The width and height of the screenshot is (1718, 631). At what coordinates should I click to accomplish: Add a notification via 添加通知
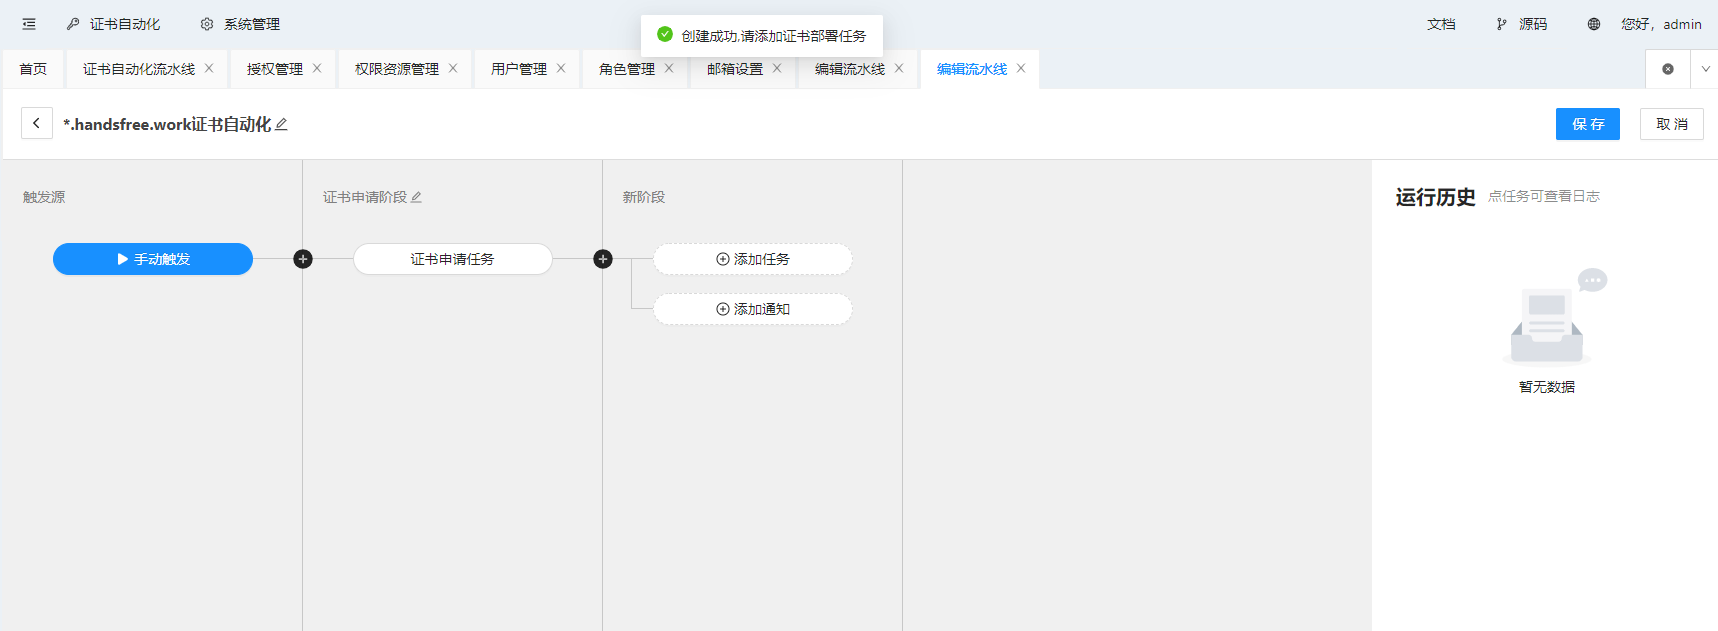click(753, 309)
